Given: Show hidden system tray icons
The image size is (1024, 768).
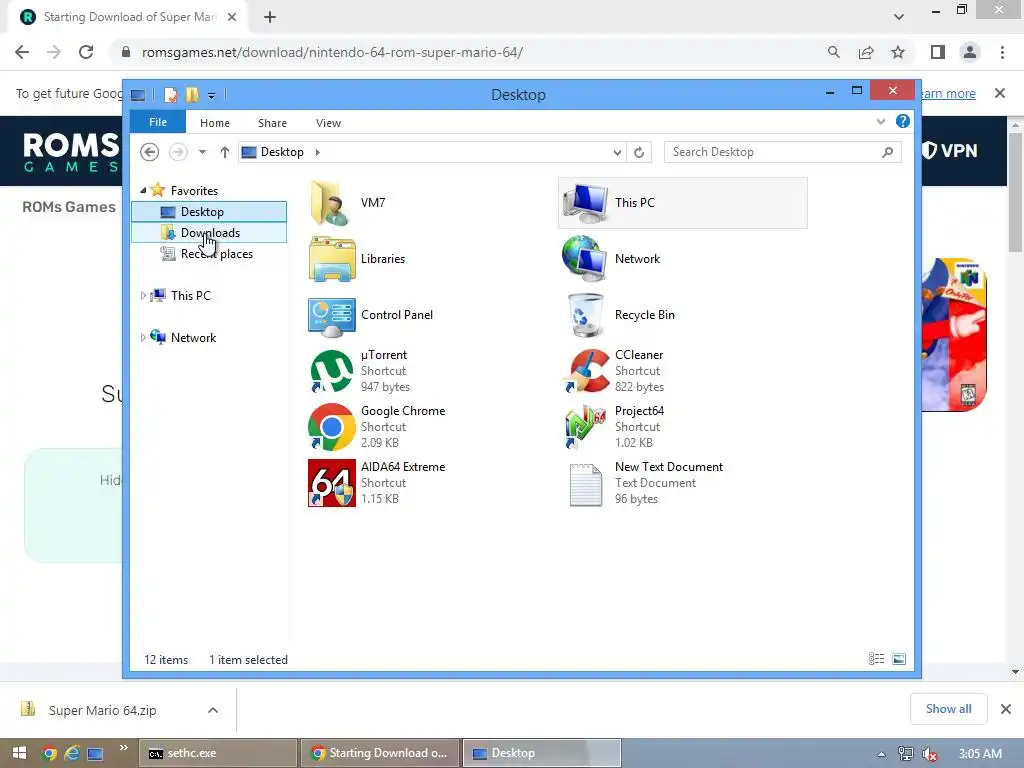Looking at the screenshot, I should point(881,754).
